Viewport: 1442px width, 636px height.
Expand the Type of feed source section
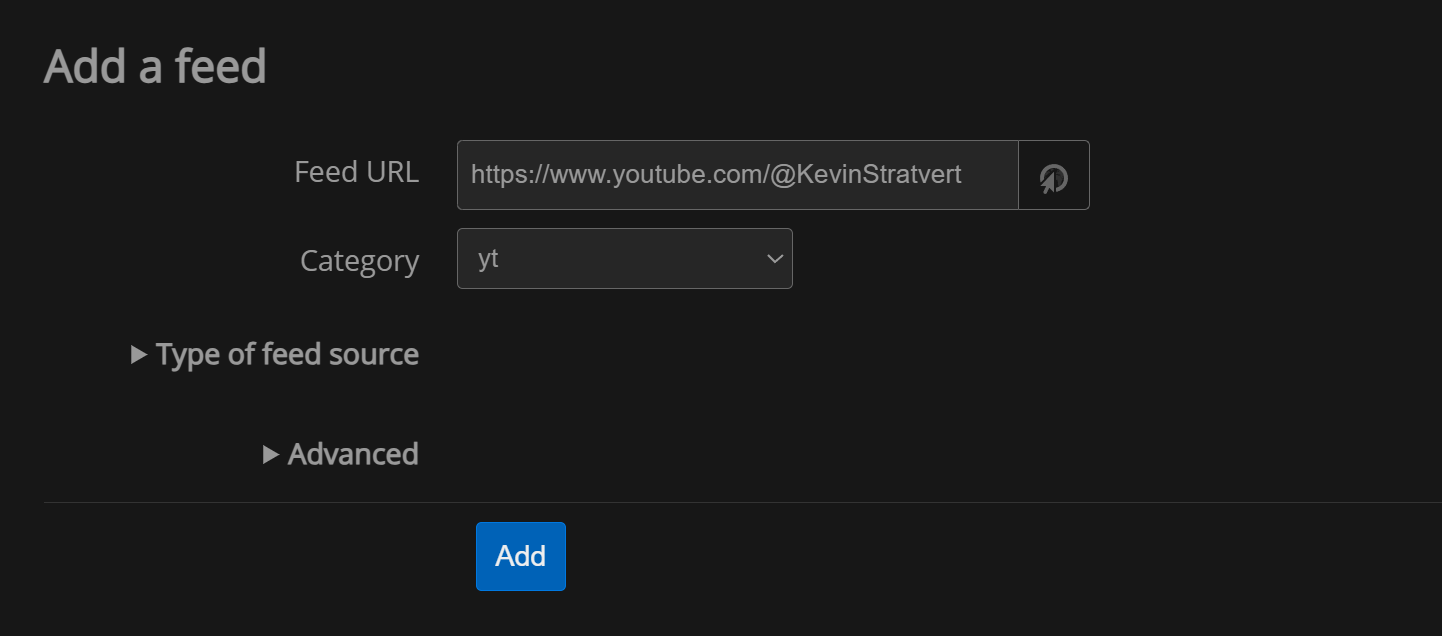tap(275, 354)
